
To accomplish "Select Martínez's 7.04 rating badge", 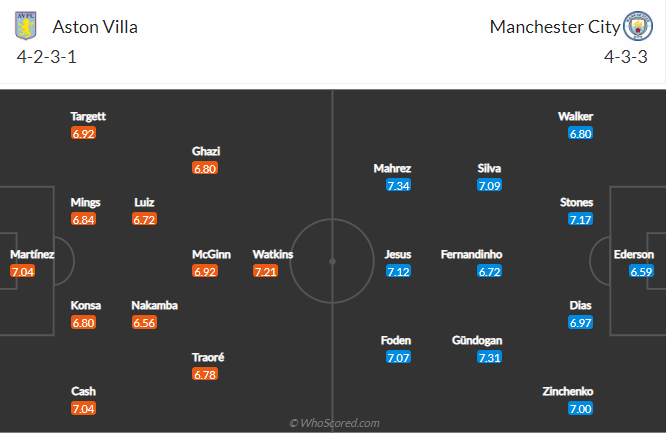I will click(22, 271).
